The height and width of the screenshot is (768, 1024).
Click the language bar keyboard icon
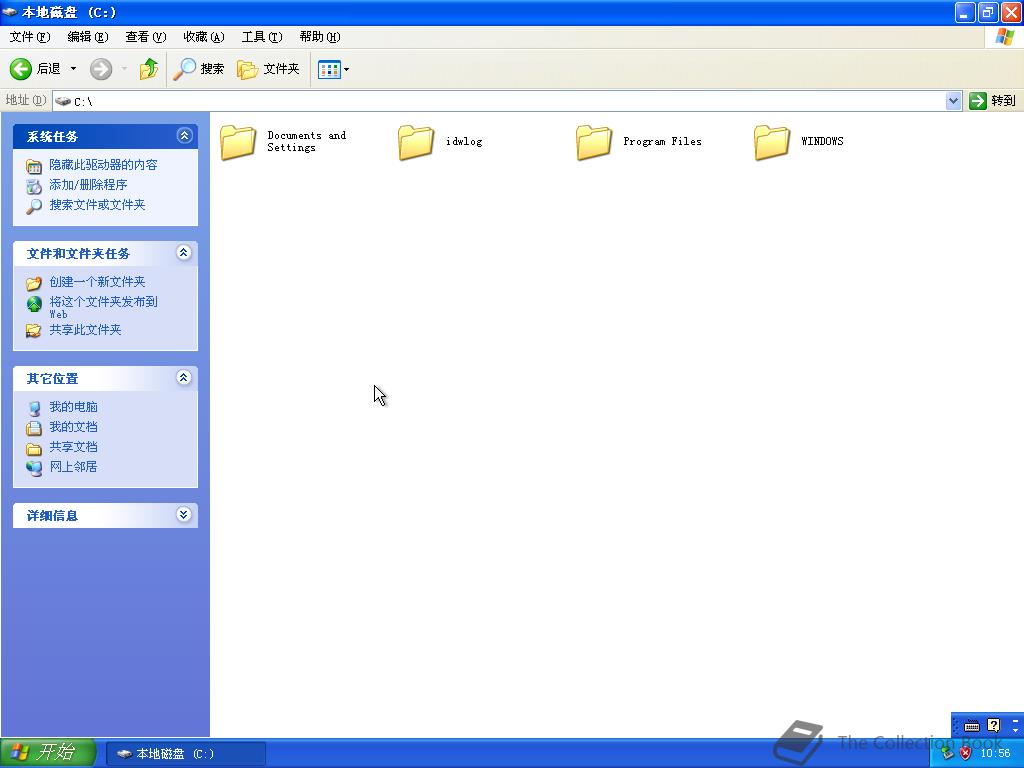972,726
